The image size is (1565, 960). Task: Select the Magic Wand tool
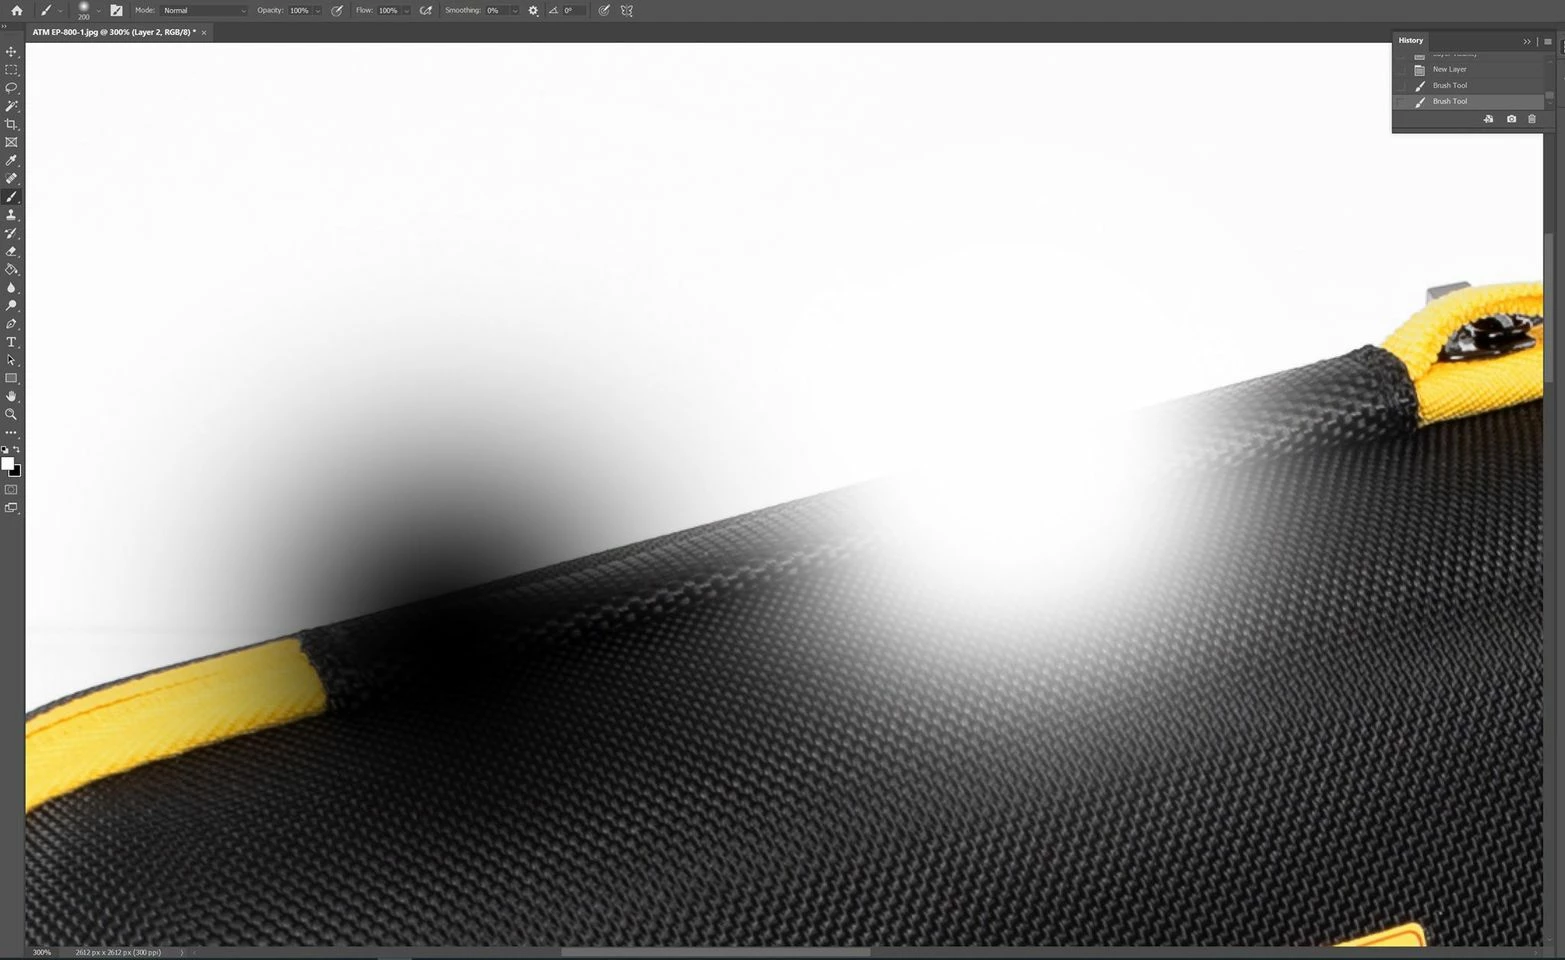(x=11, y=106)
